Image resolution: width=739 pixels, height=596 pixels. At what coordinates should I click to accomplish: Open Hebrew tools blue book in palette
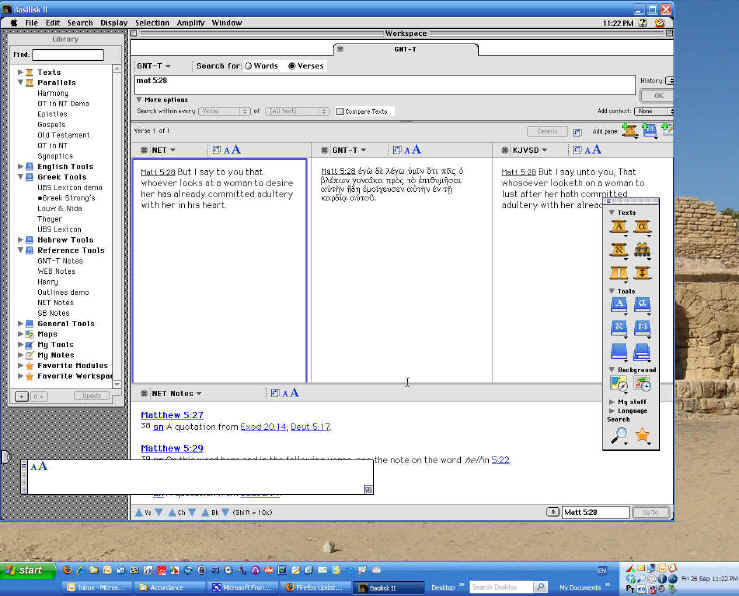[x=618, y=328]
